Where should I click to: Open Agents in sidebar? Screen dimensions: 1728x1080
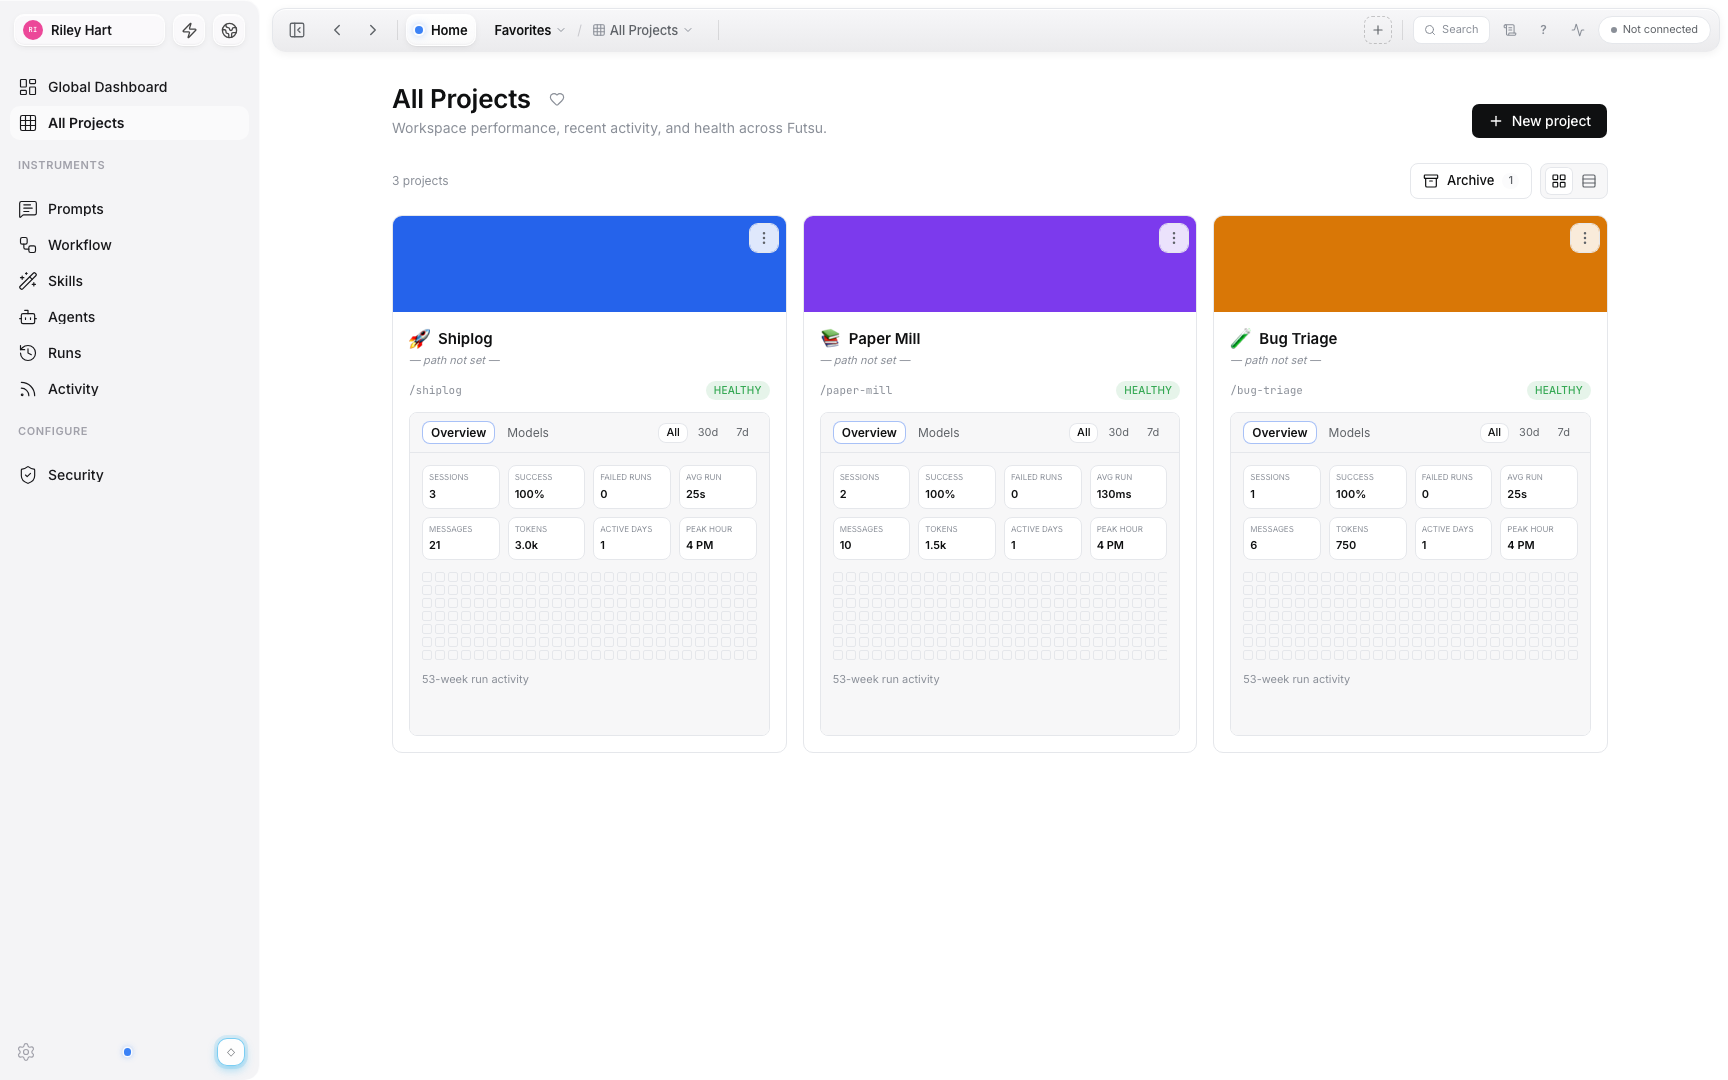pos(129,317)
